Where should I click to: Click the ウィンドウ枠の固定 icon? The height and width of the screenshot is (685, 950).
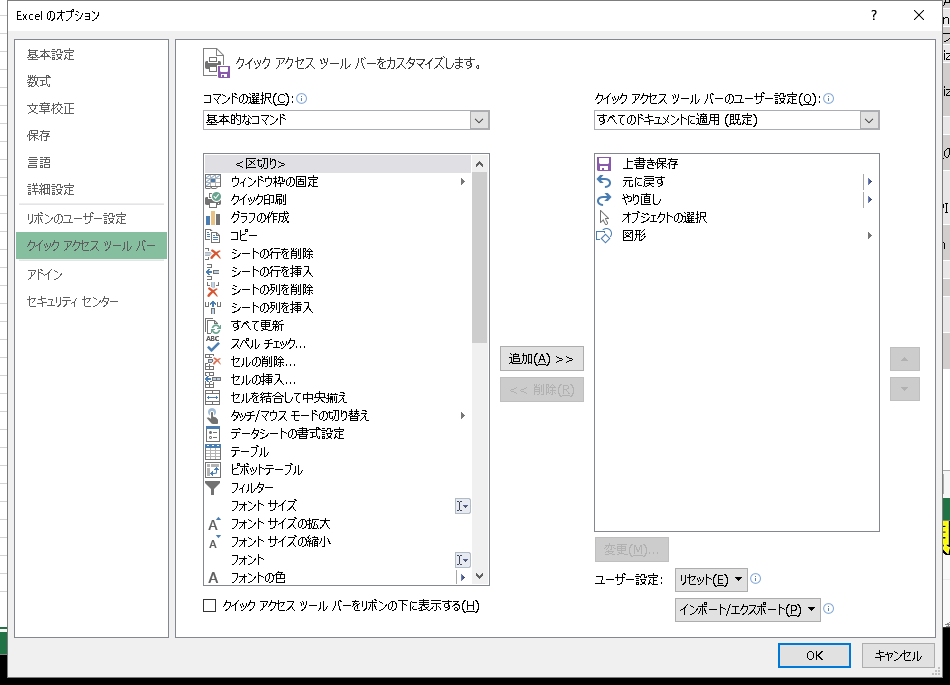pos(213,181)
